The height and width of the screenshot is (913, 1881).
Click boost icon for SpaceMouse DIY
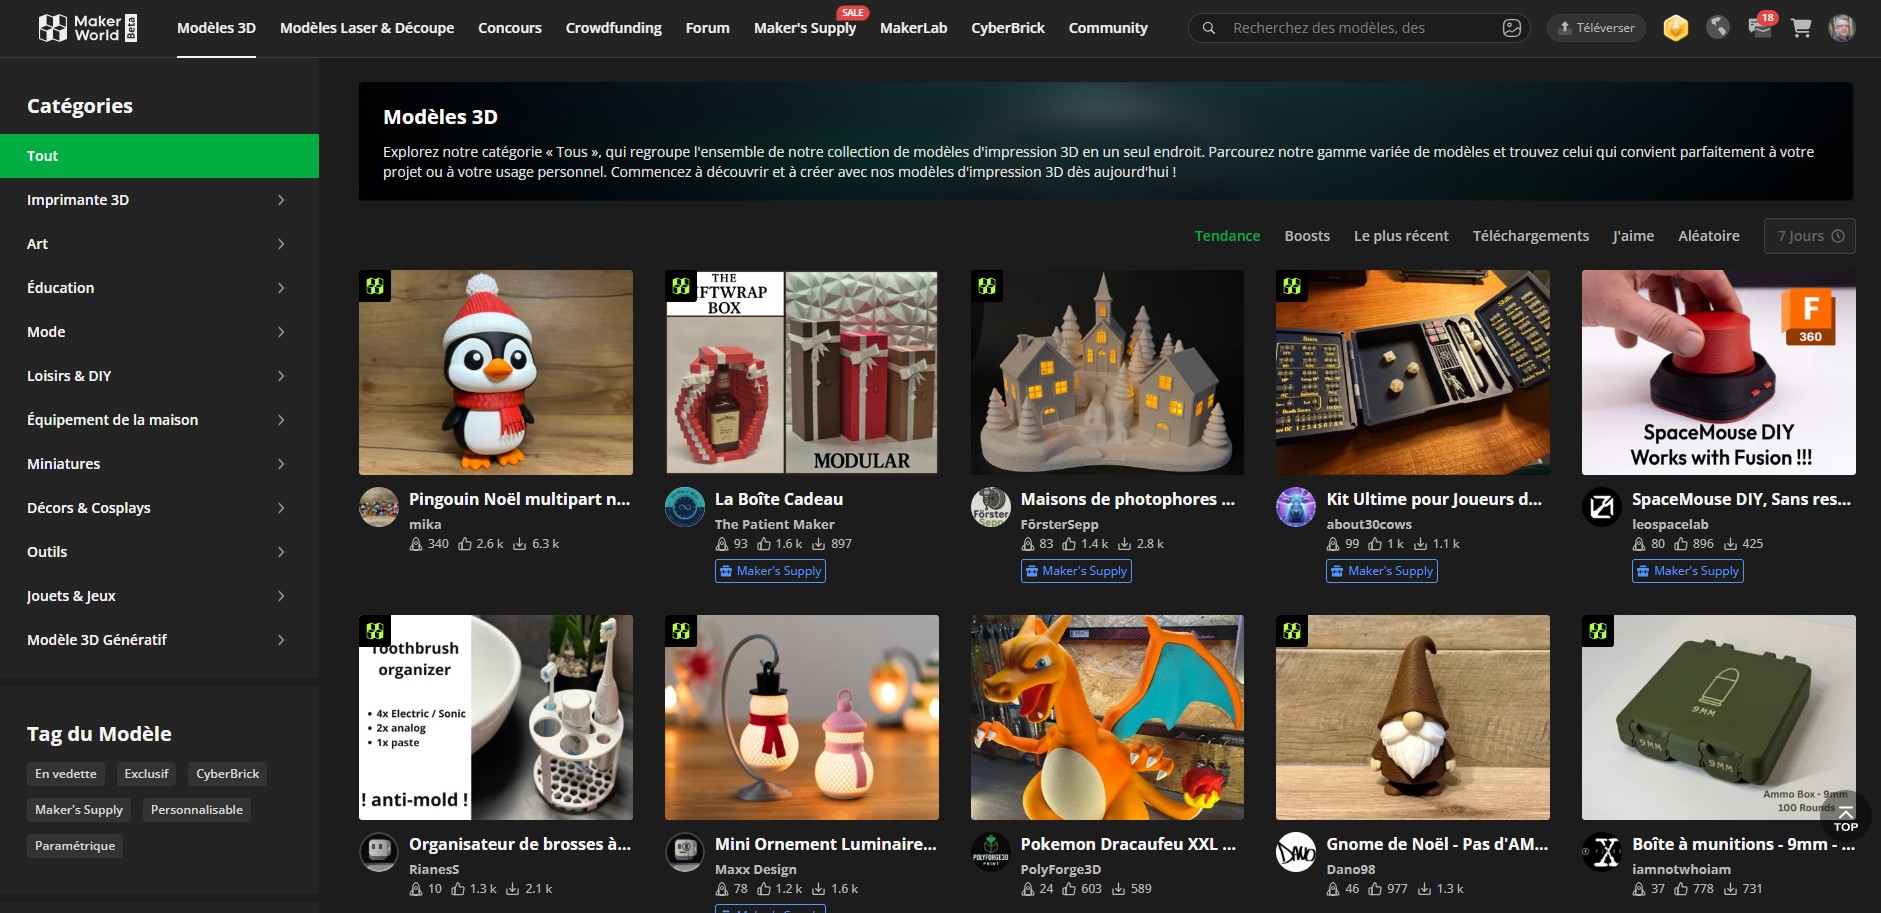point(1639,544)
